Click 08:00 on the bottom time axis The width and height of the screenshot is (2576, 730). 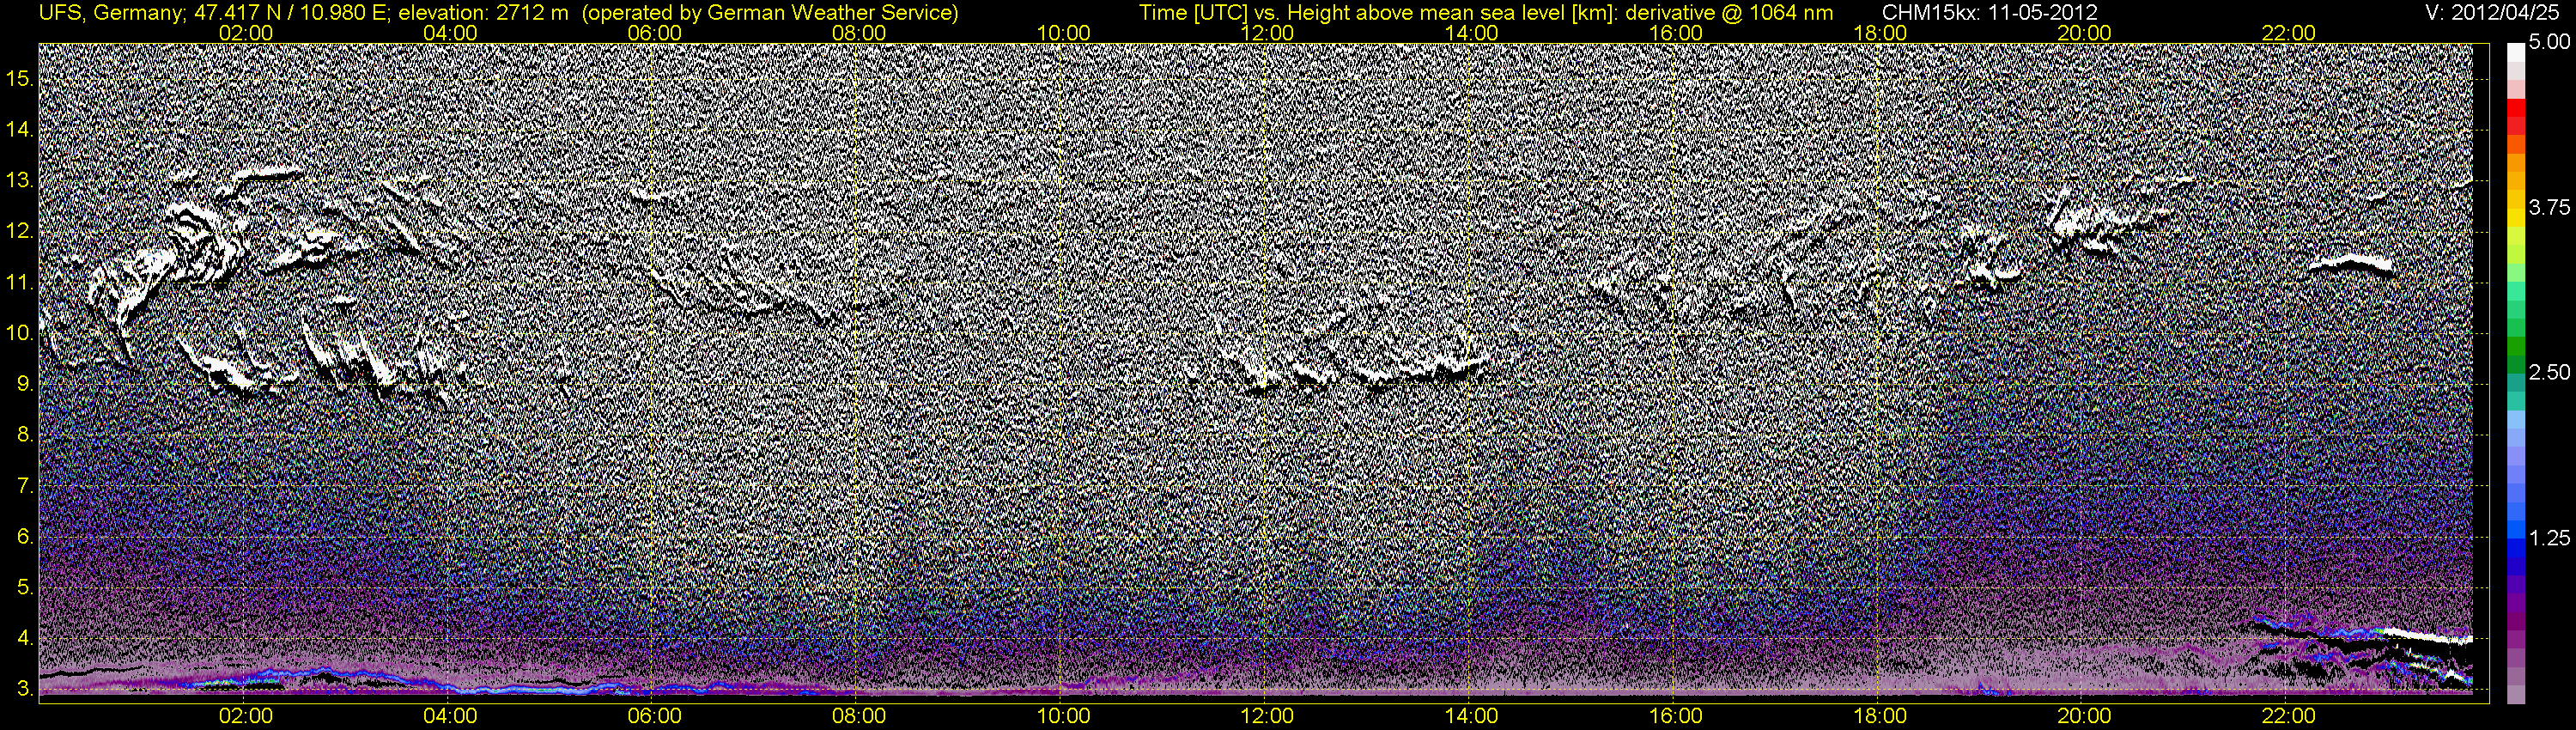pos(859,716)
